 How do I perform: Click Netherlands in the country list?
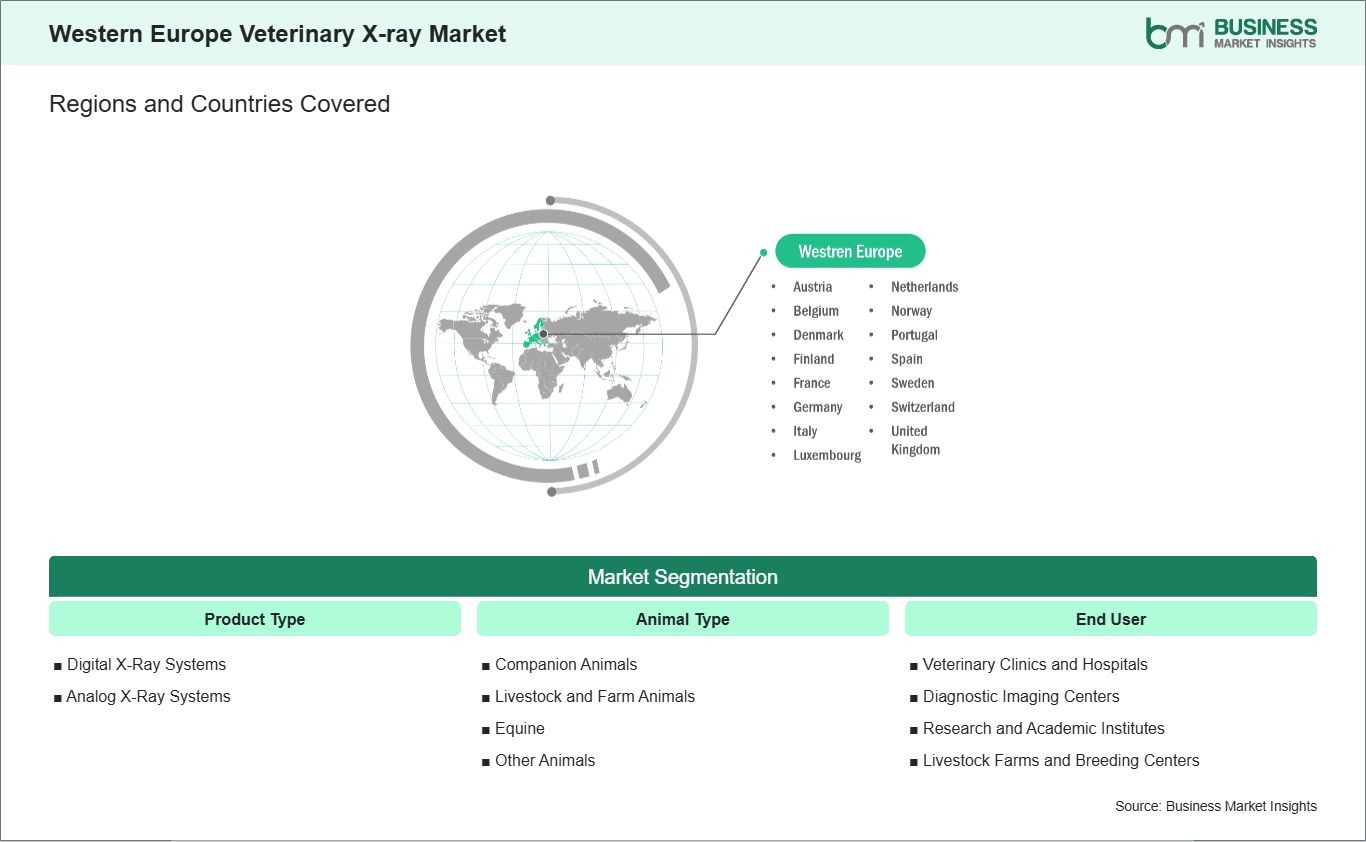coord(925,287)
